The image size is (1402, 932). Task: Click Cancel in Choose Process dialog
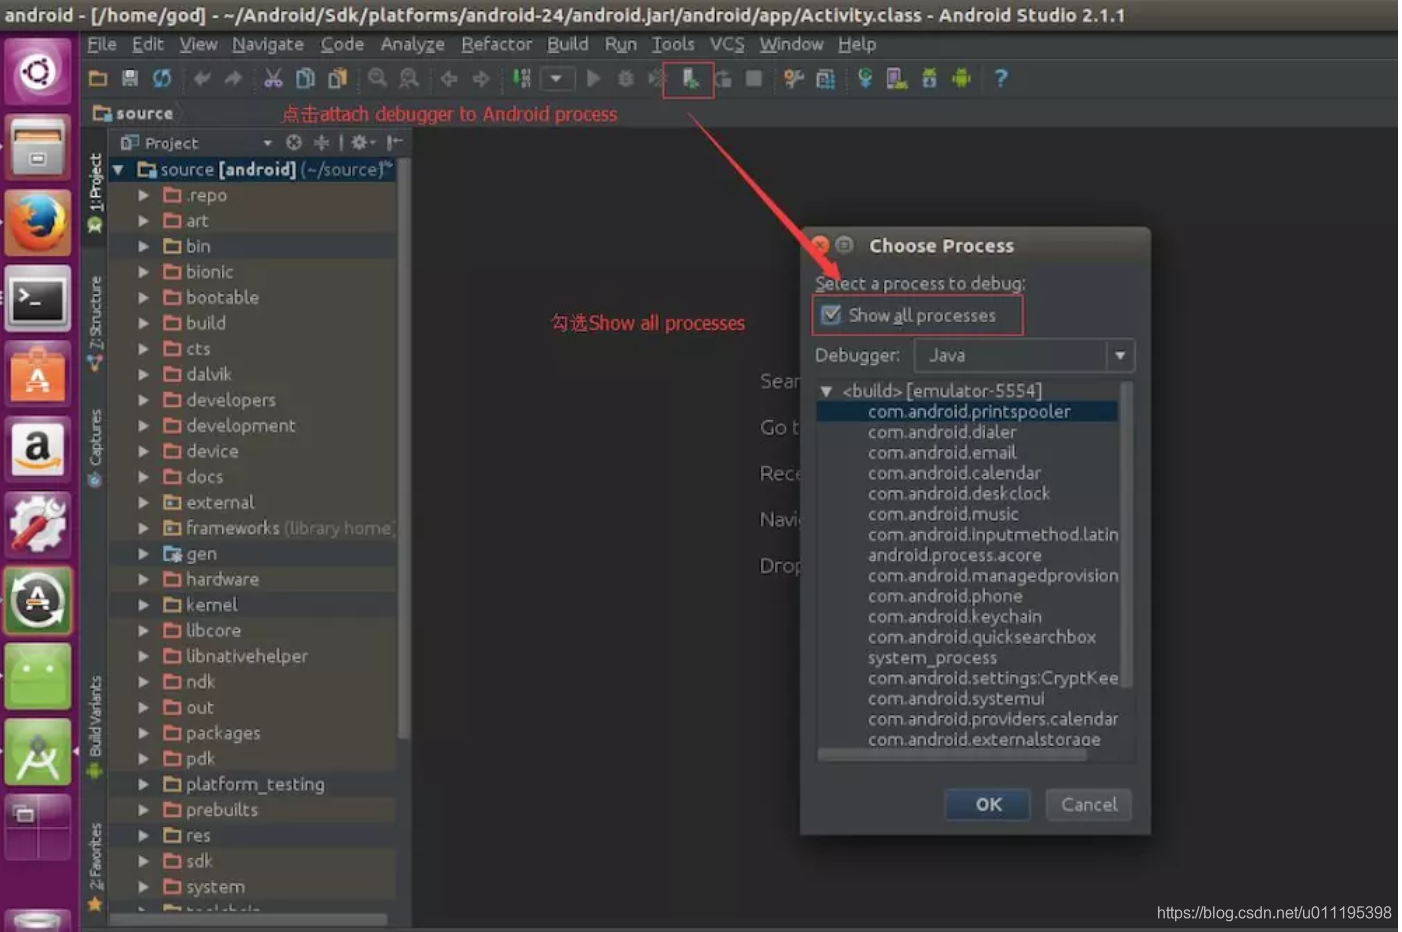coord(1089,804)
